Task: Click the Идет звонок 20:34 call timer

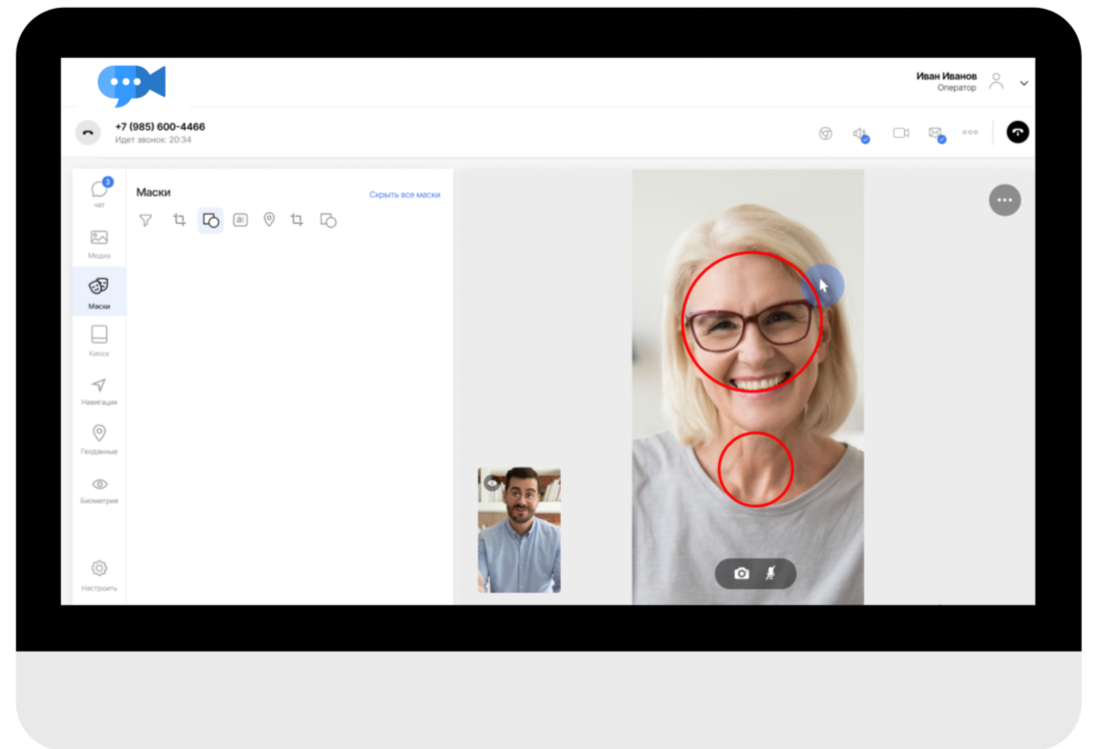Action: click(x=153, y=140)
